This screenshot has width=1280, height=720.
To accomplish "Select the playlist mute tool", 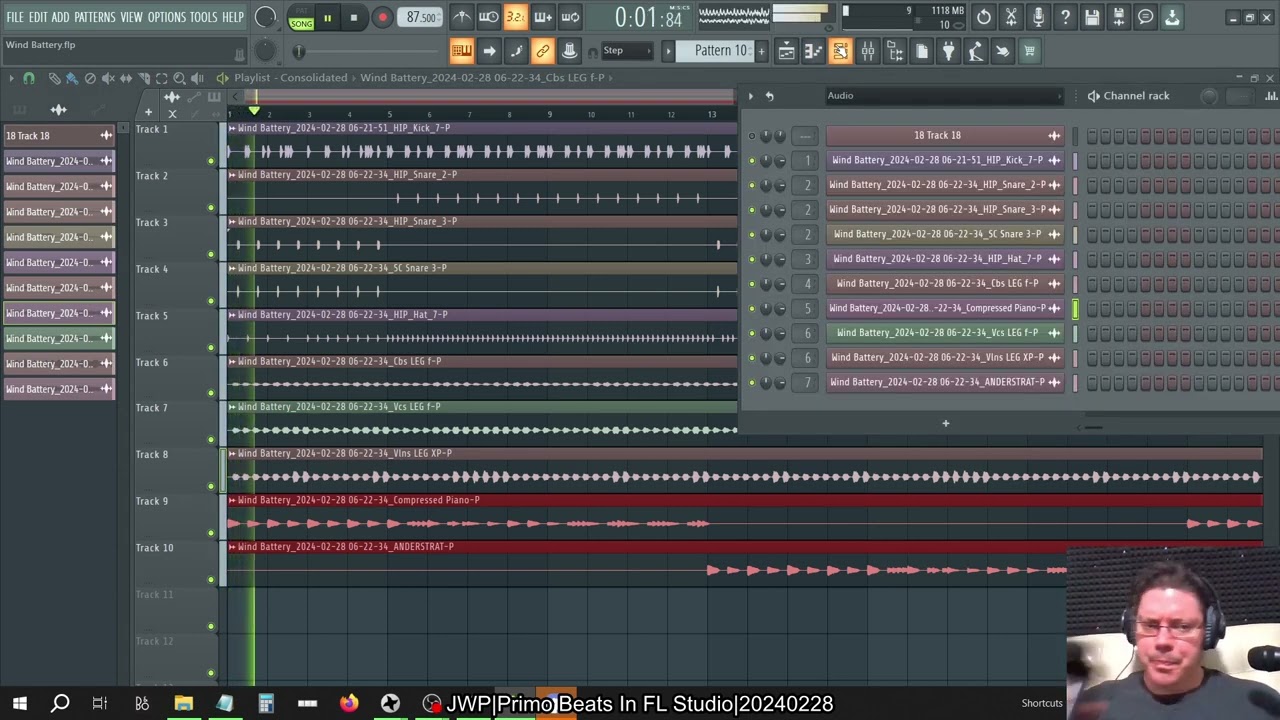I will click(x=108, y=77).
